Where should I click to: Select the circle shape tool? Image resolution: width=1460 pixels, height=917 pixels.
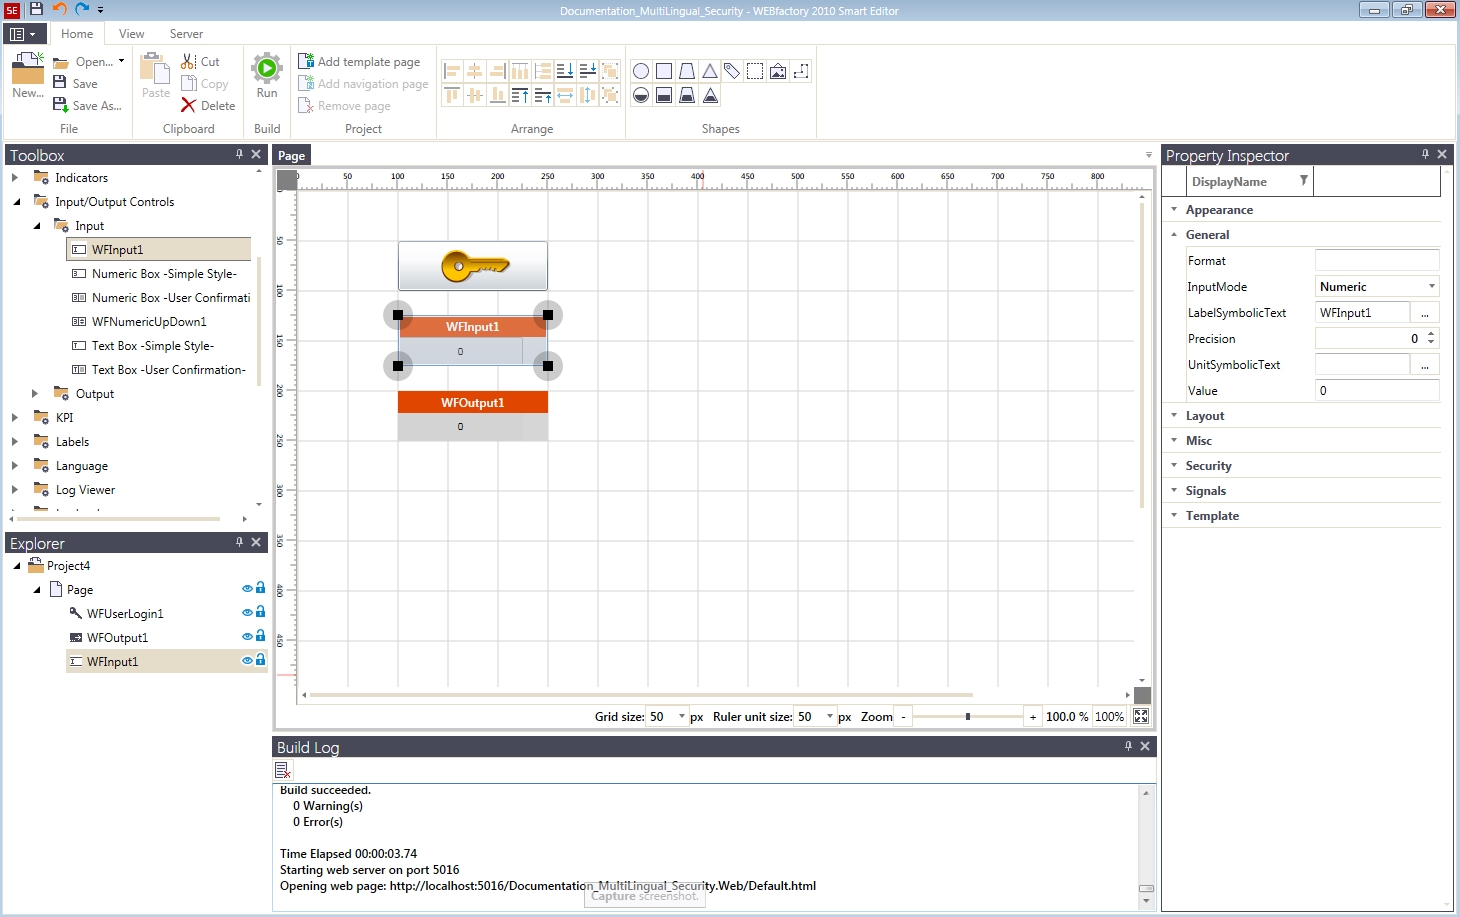click(x=641, y=71)
